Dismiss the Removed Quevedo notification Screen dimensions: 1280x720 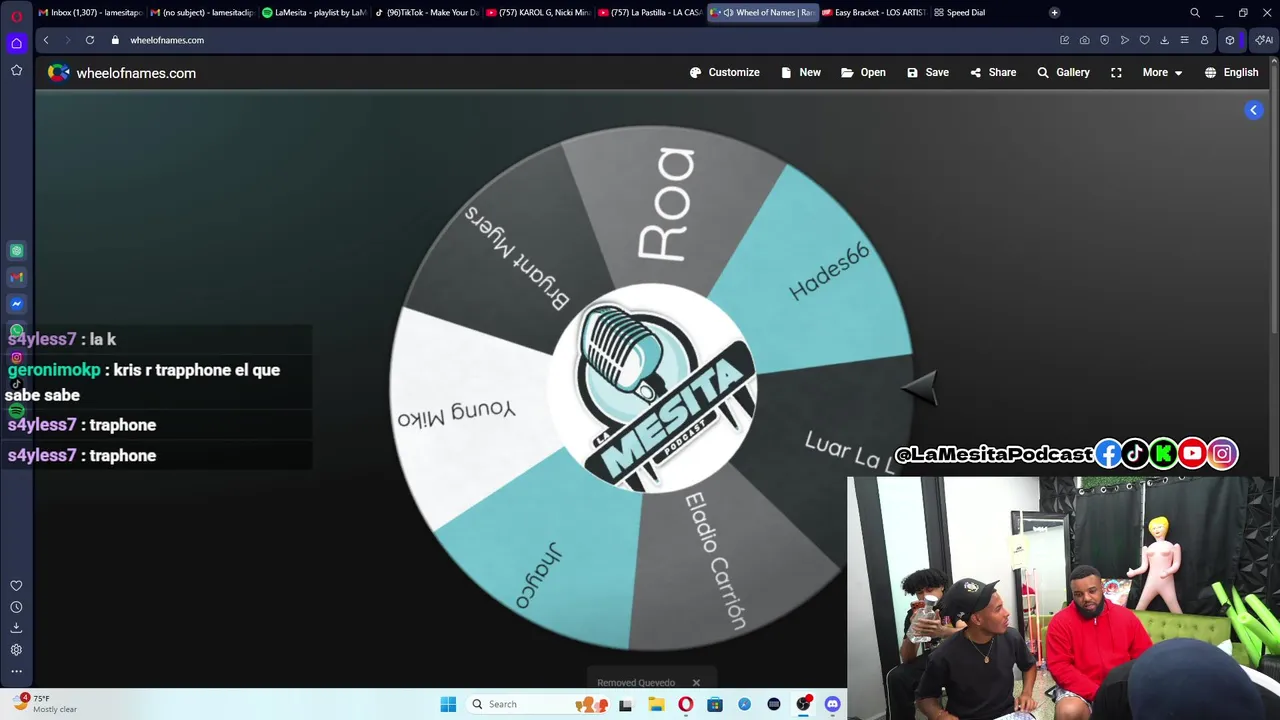(696, 683)
